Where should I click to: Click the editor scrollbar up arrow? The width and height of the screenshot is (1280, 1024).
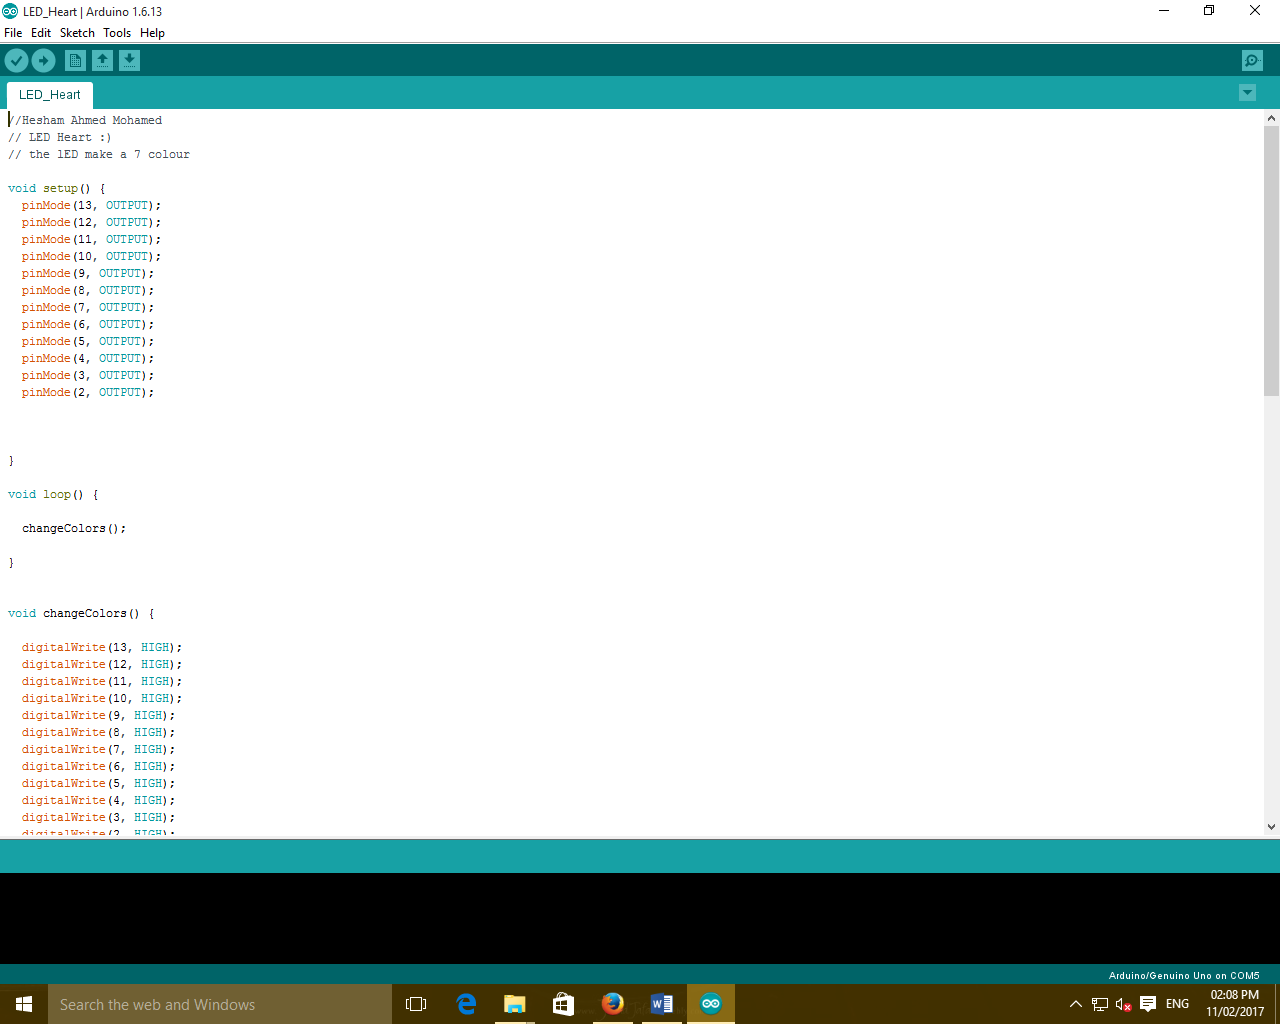pos(1271,118)
